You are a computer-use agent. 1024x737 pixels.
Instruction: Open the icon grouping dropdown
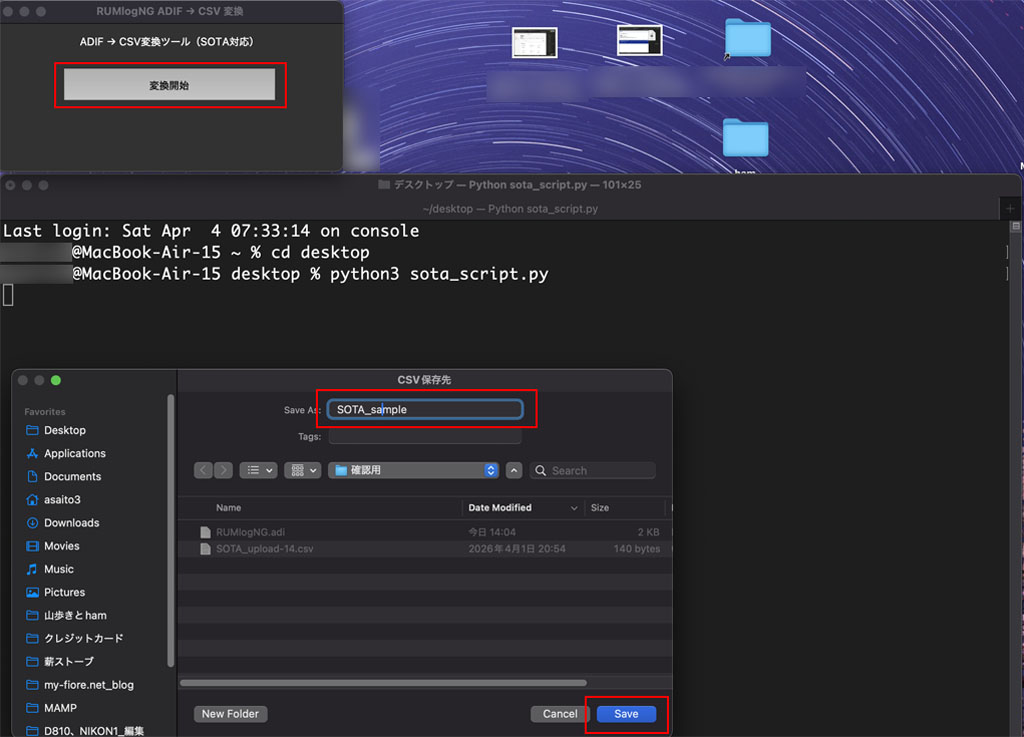point(303,470)
